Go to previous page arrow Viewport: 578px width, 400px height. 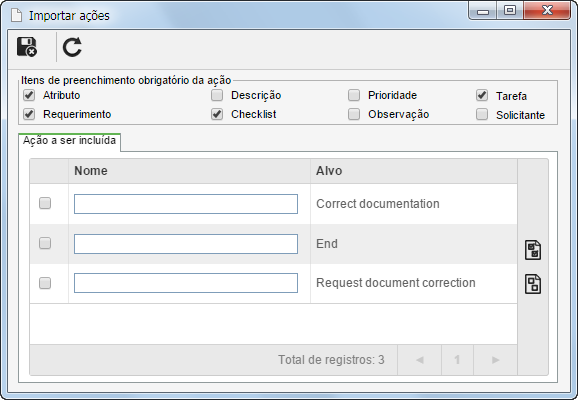tap(419, 360)
